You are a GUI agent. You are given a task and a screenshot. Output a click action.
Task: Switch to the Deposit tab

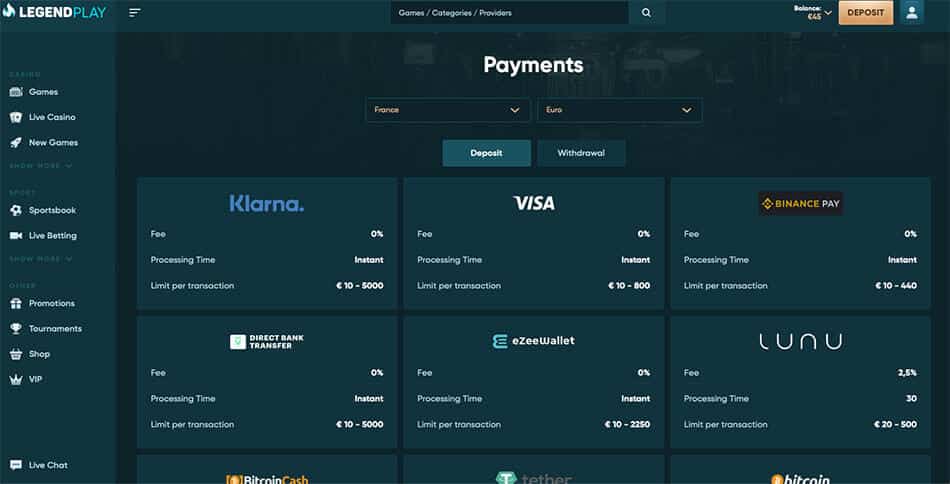(487, 153)
